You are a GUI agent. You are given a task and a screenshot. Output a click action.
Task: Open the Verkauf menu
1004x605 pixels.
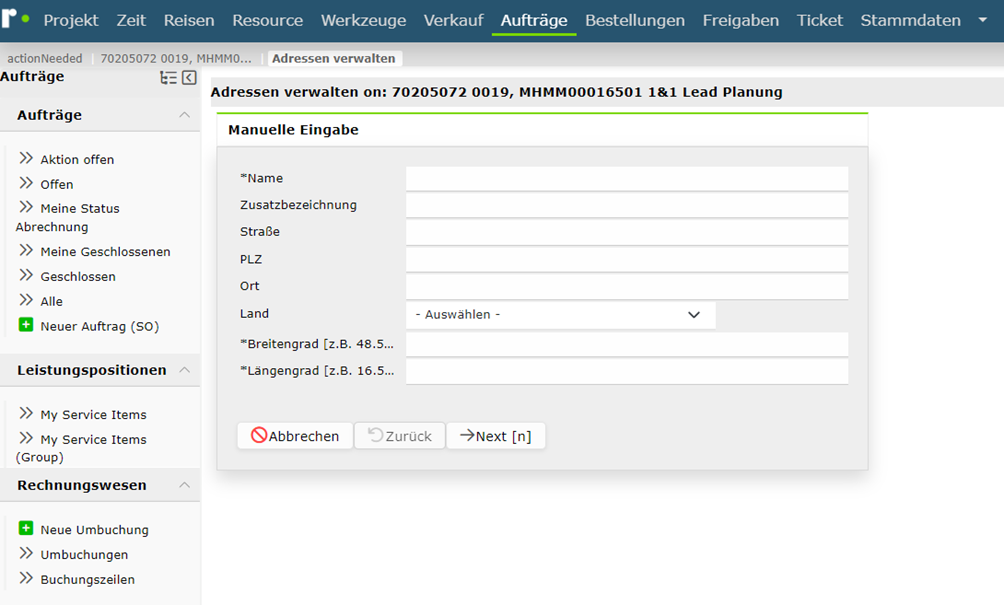click(x=453, y=20)
